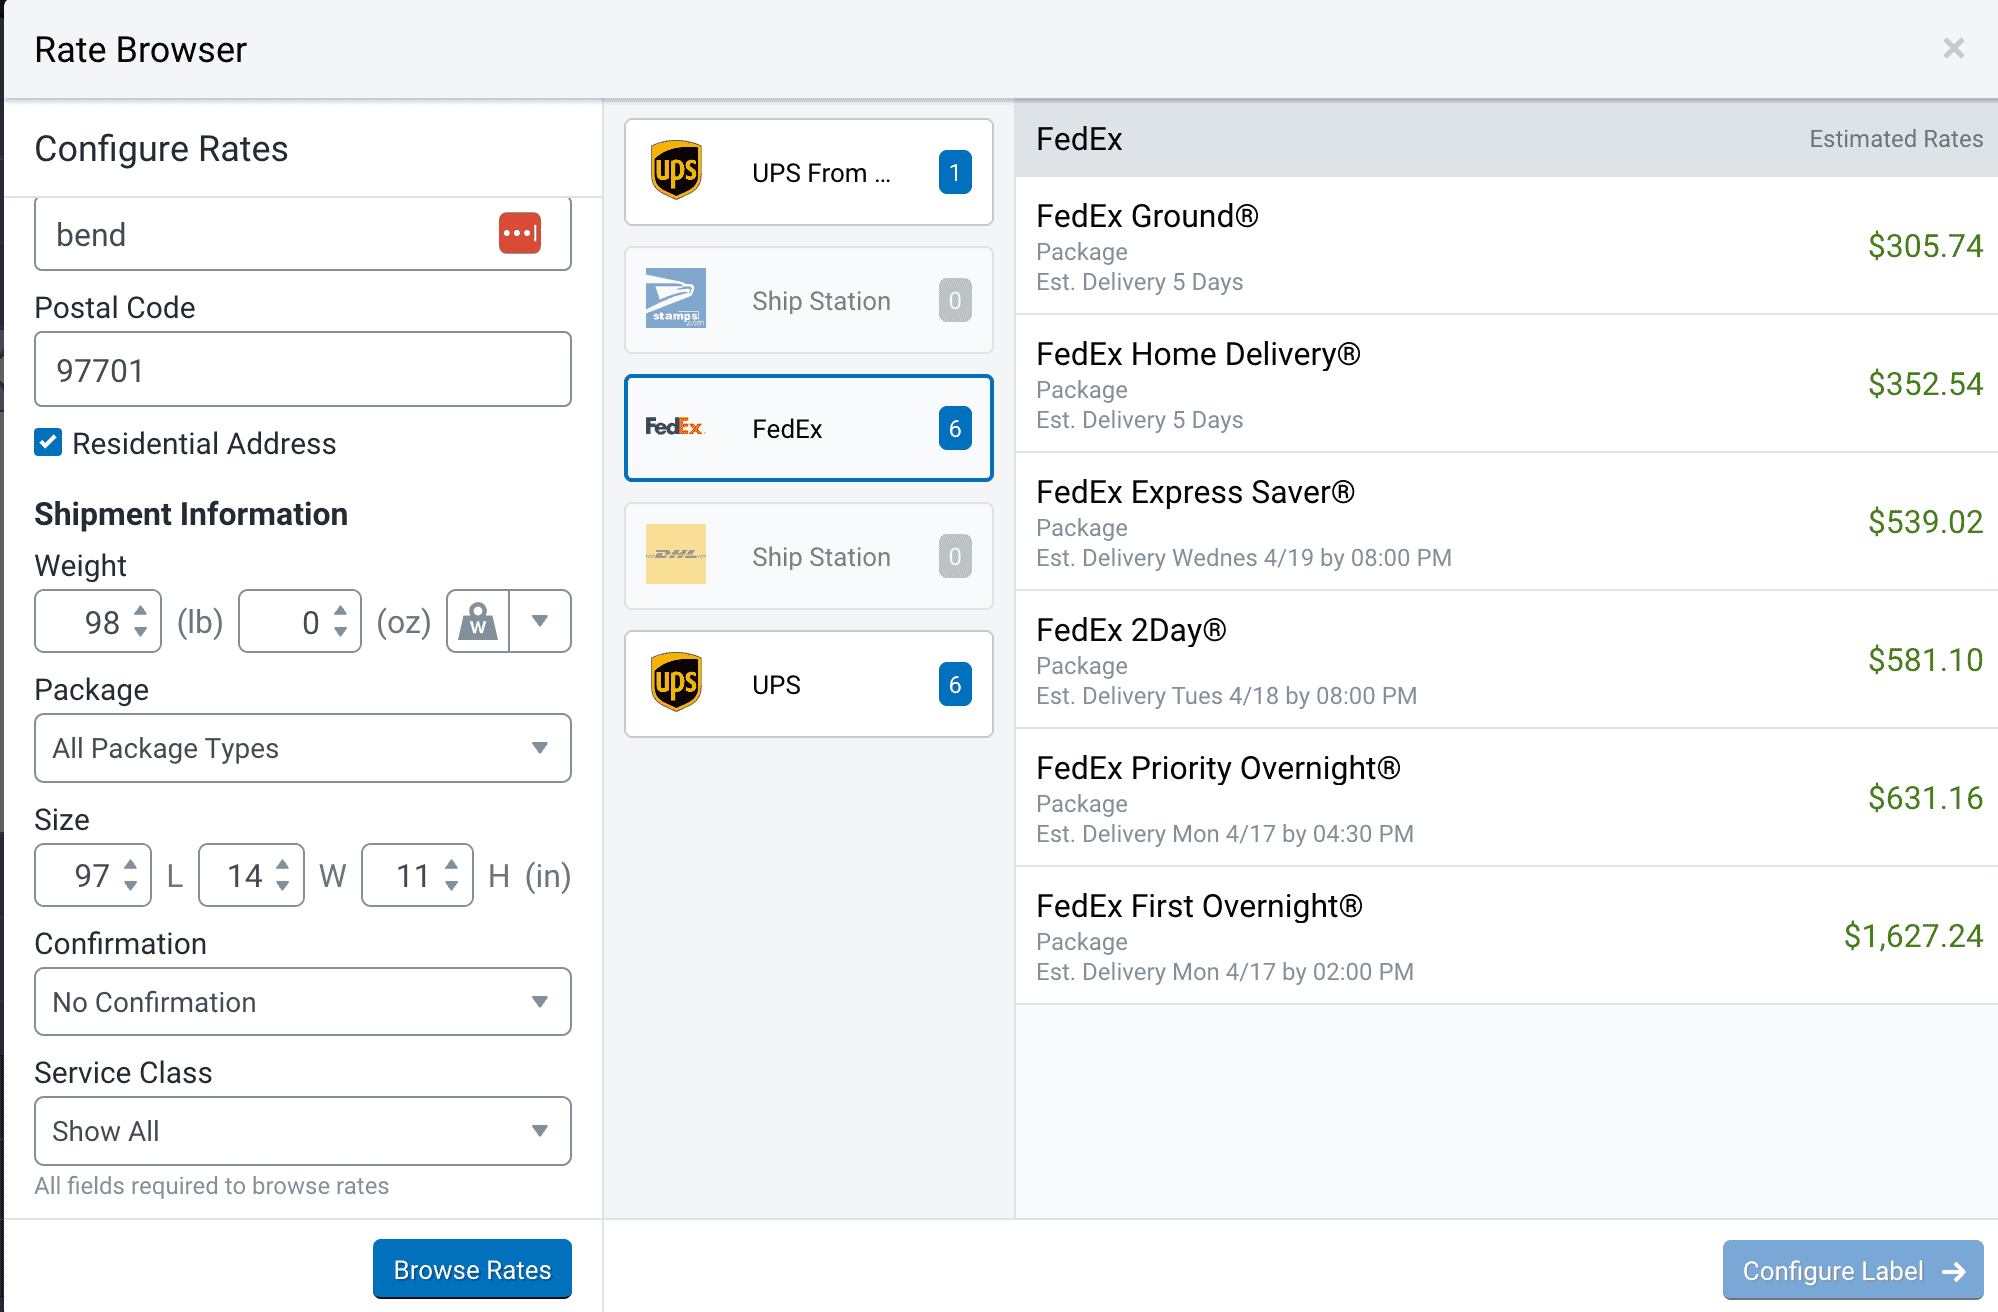Click the package height field
This screenshot has height=1312, width=1998.
(x=417, y=875)
